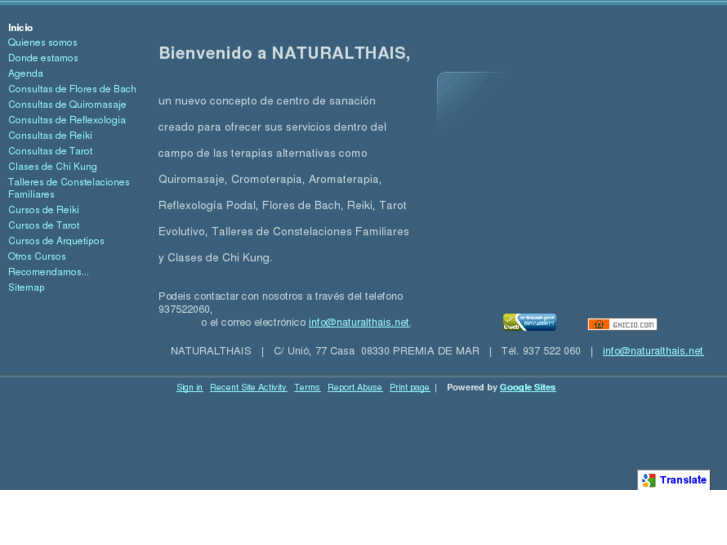Open Talleres de Constelaciones Familiares

(x=68, y=188)
